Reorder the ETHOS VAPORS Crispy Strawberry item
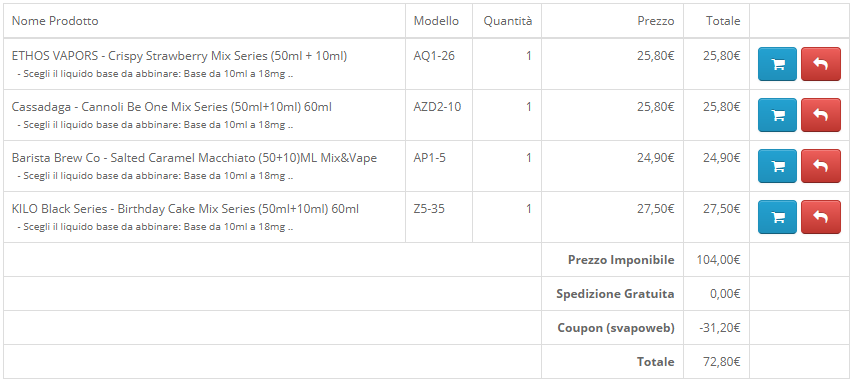 point(777,64)
